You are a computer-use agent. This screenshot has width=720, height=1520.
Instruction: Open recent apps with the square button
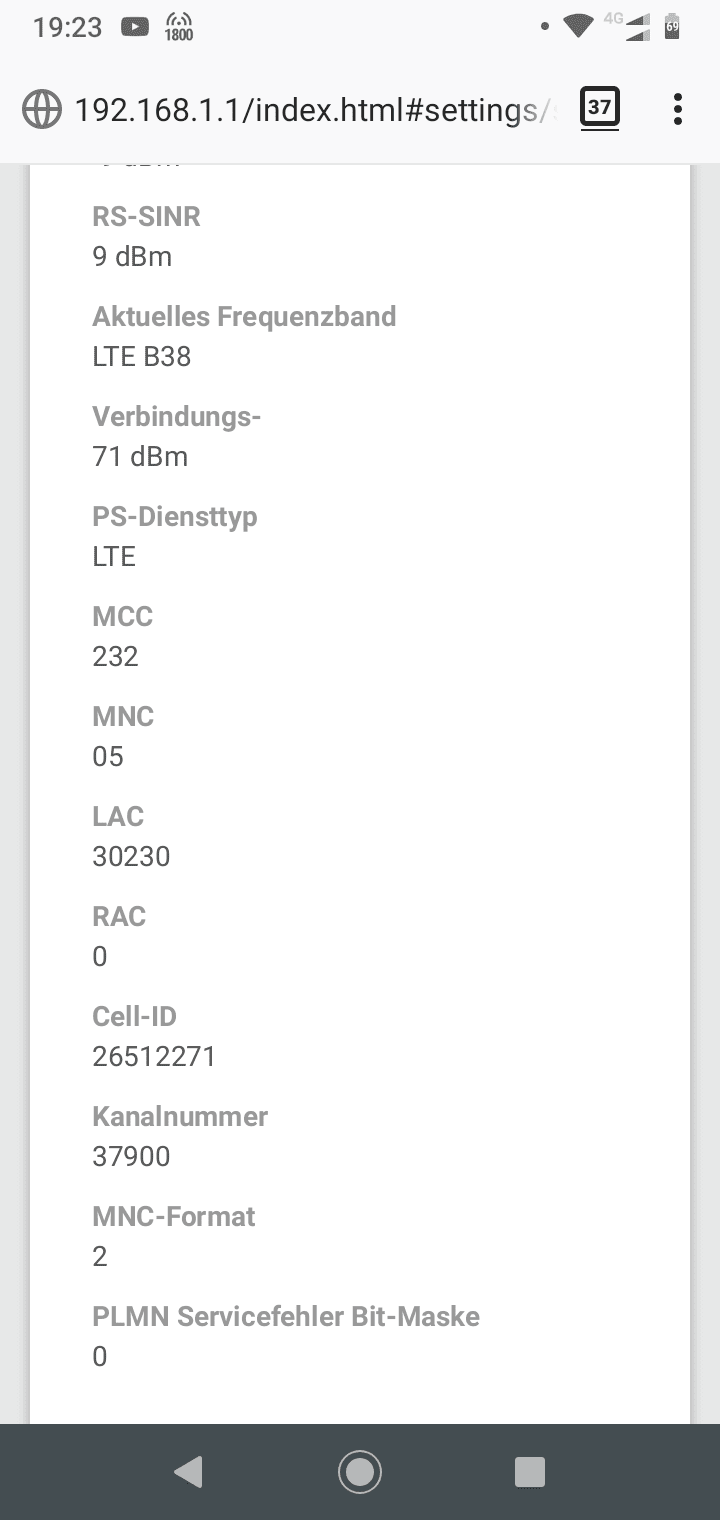pos(529,1471)
